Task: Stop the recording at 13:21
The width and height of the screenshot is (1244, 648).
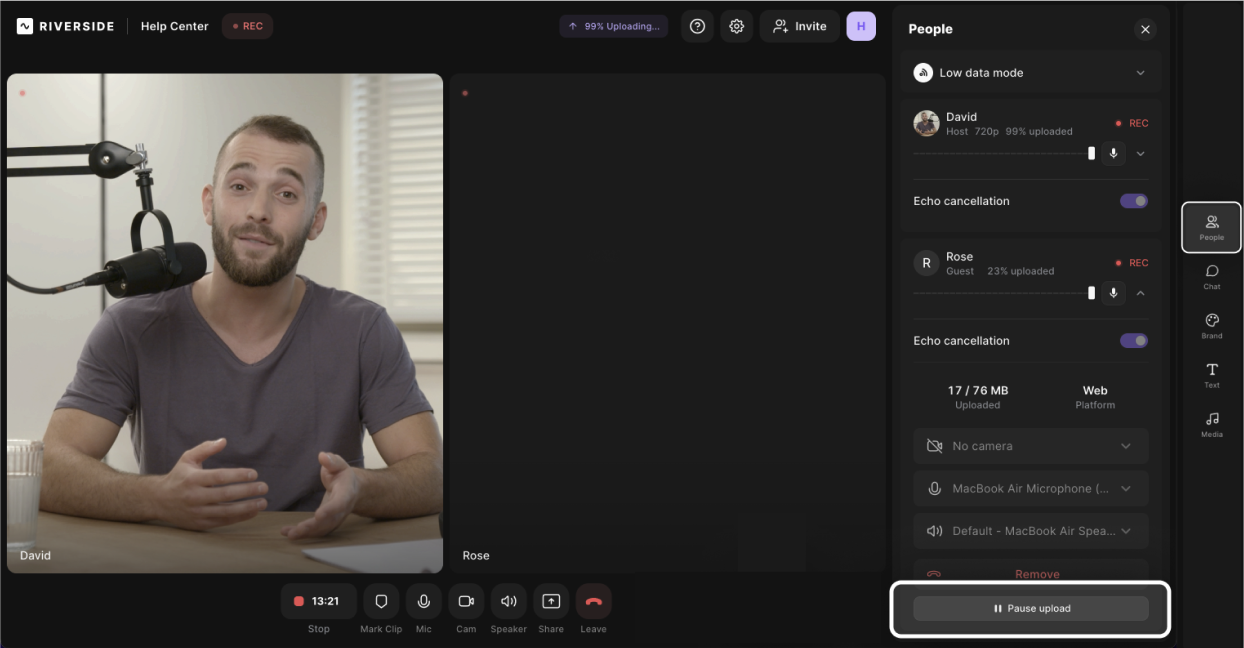Action: 318,602
